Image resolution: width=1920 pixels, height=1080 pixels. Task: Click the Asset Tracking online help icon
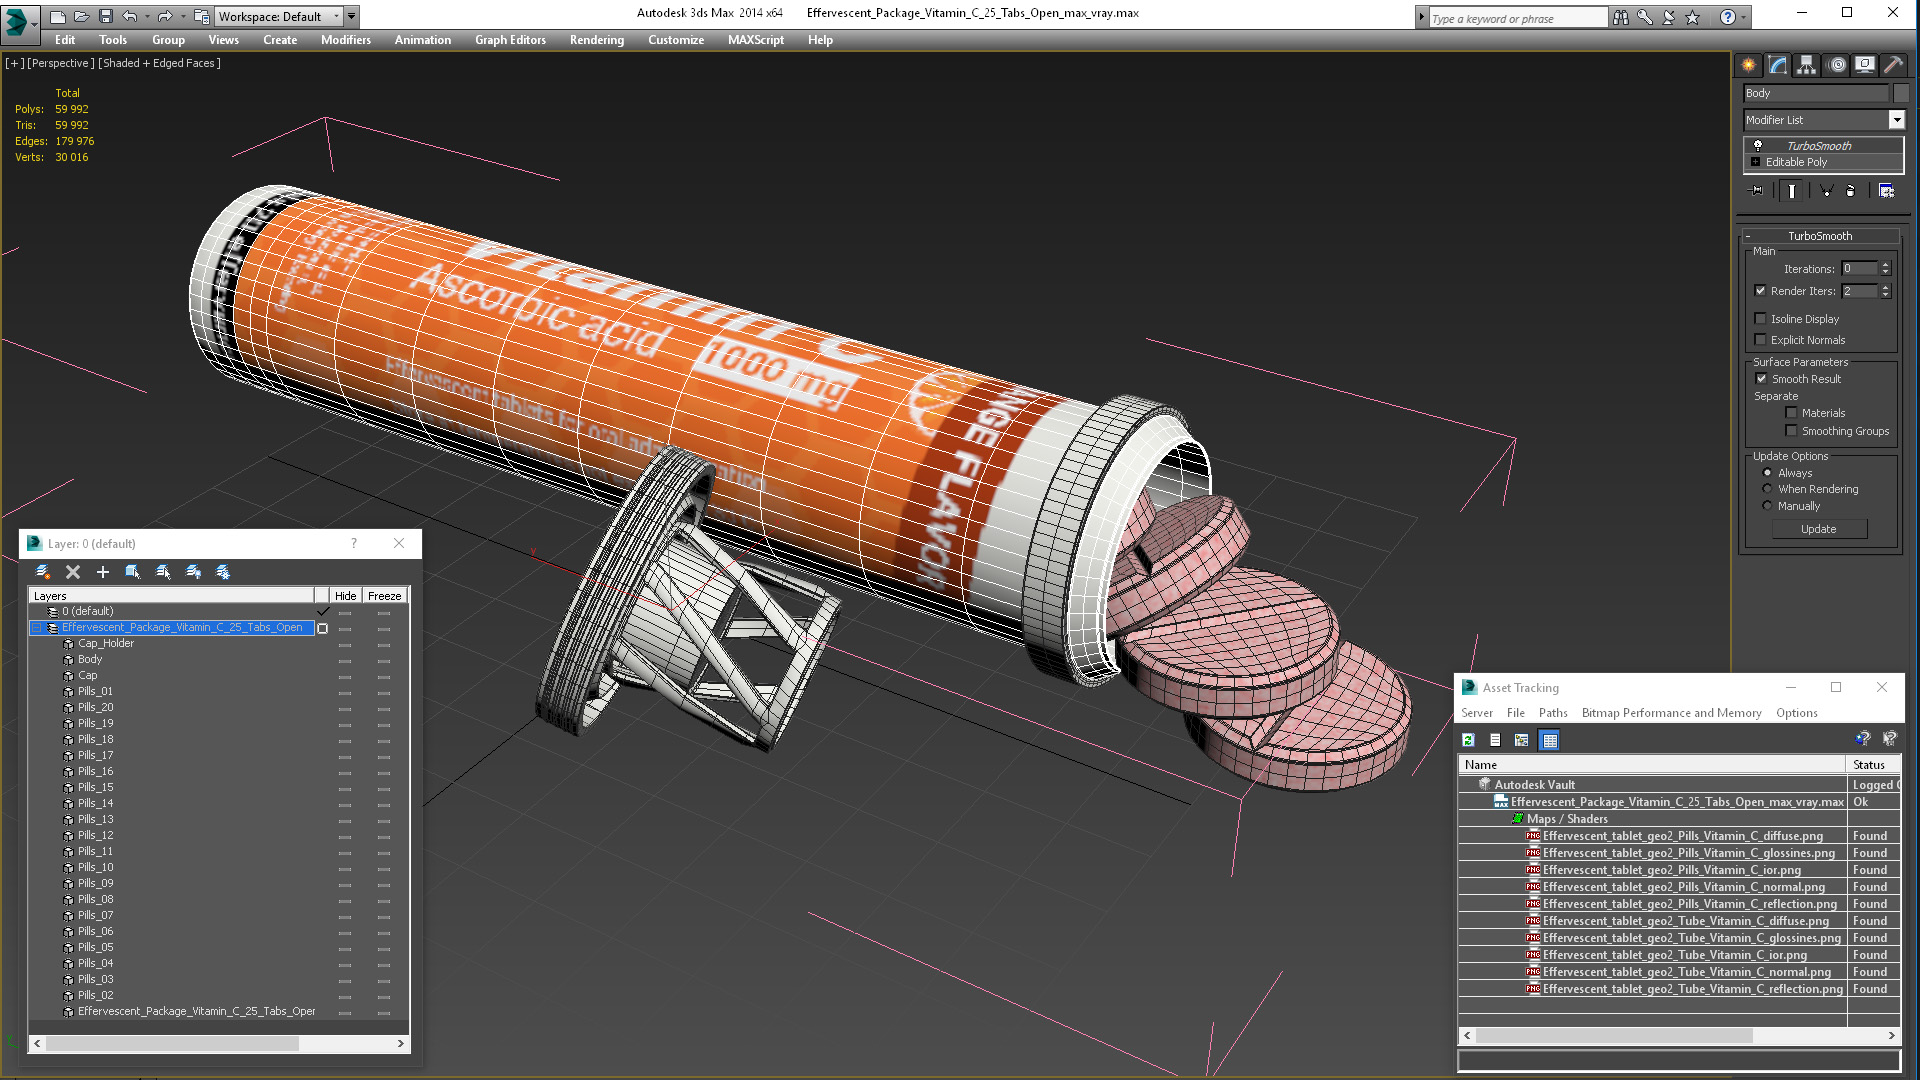(1862, 739)
